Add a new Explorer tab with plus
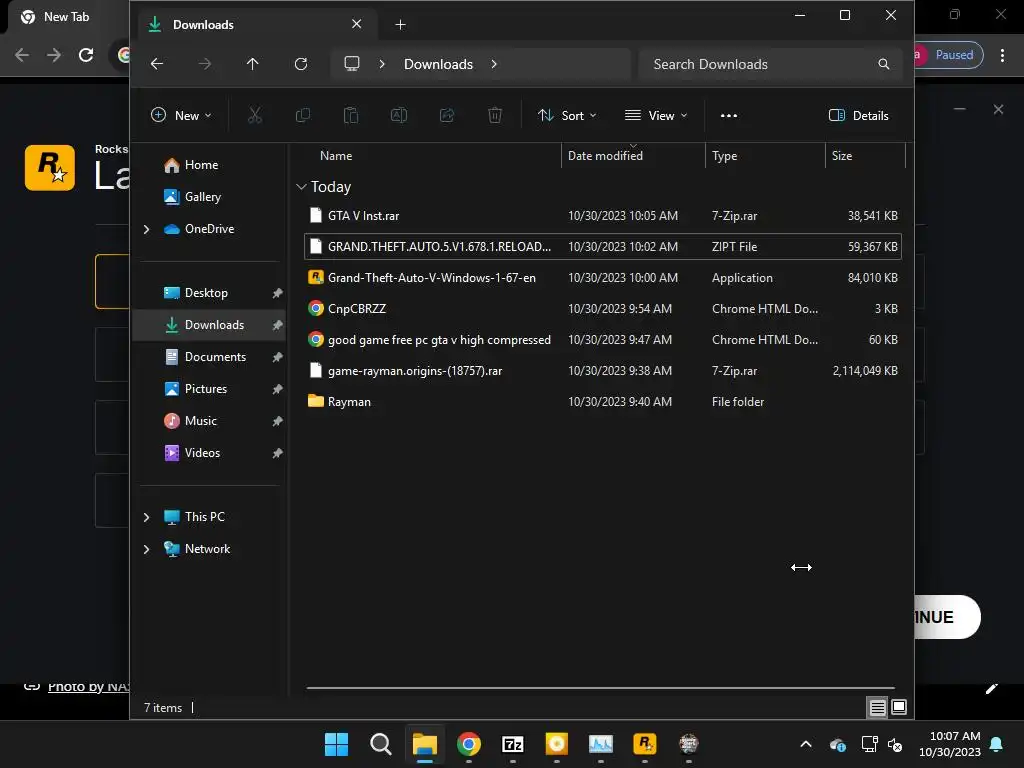 tap(400, 25)
